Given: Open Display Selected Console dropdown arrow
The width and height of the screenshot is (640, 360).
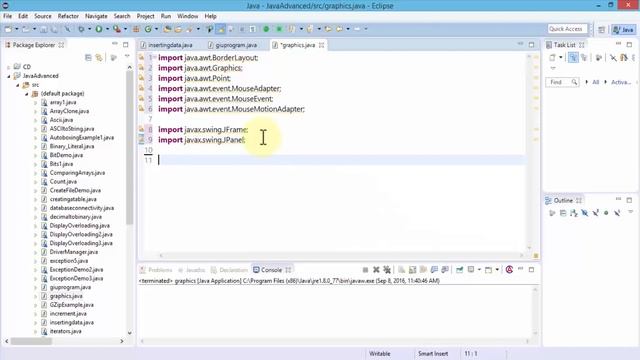Looking at the screenshot, I should click(479, 270).
